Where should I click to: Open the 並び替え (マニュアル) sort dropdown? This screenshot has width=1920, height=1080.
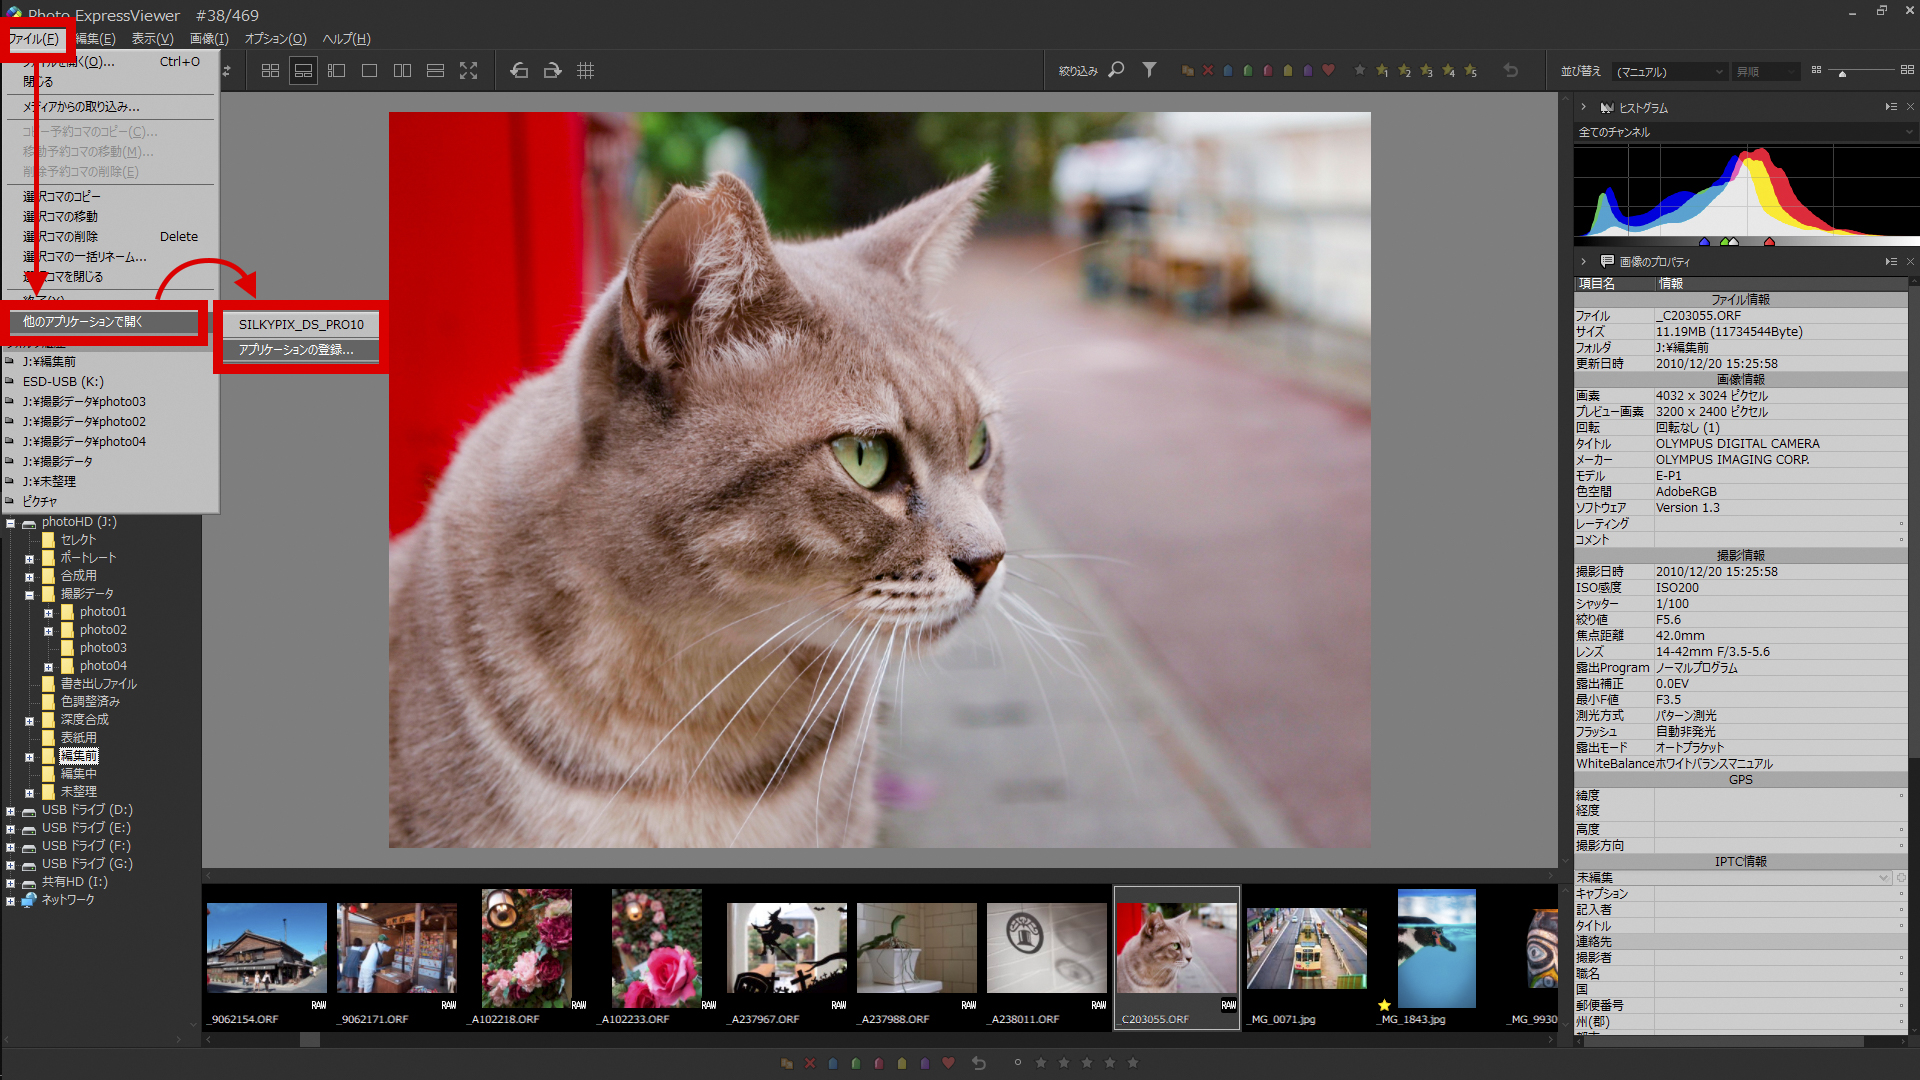1670,72
